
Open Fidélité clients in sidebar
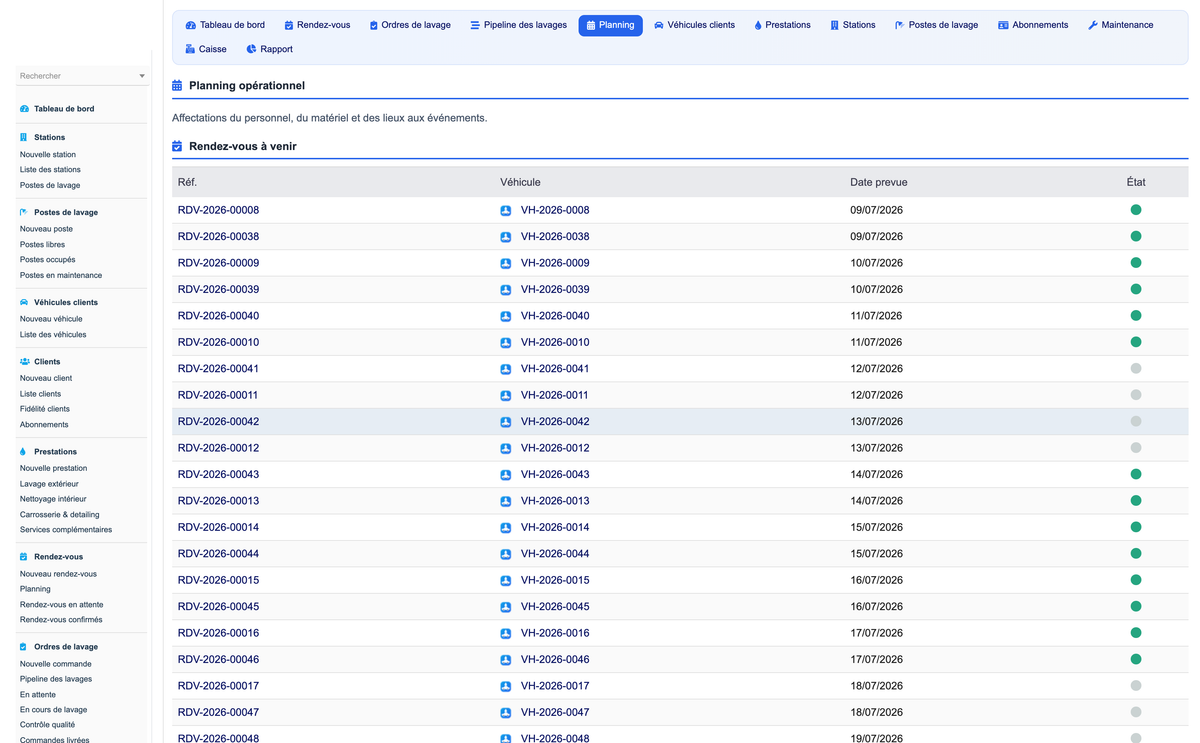coord(45,409)
